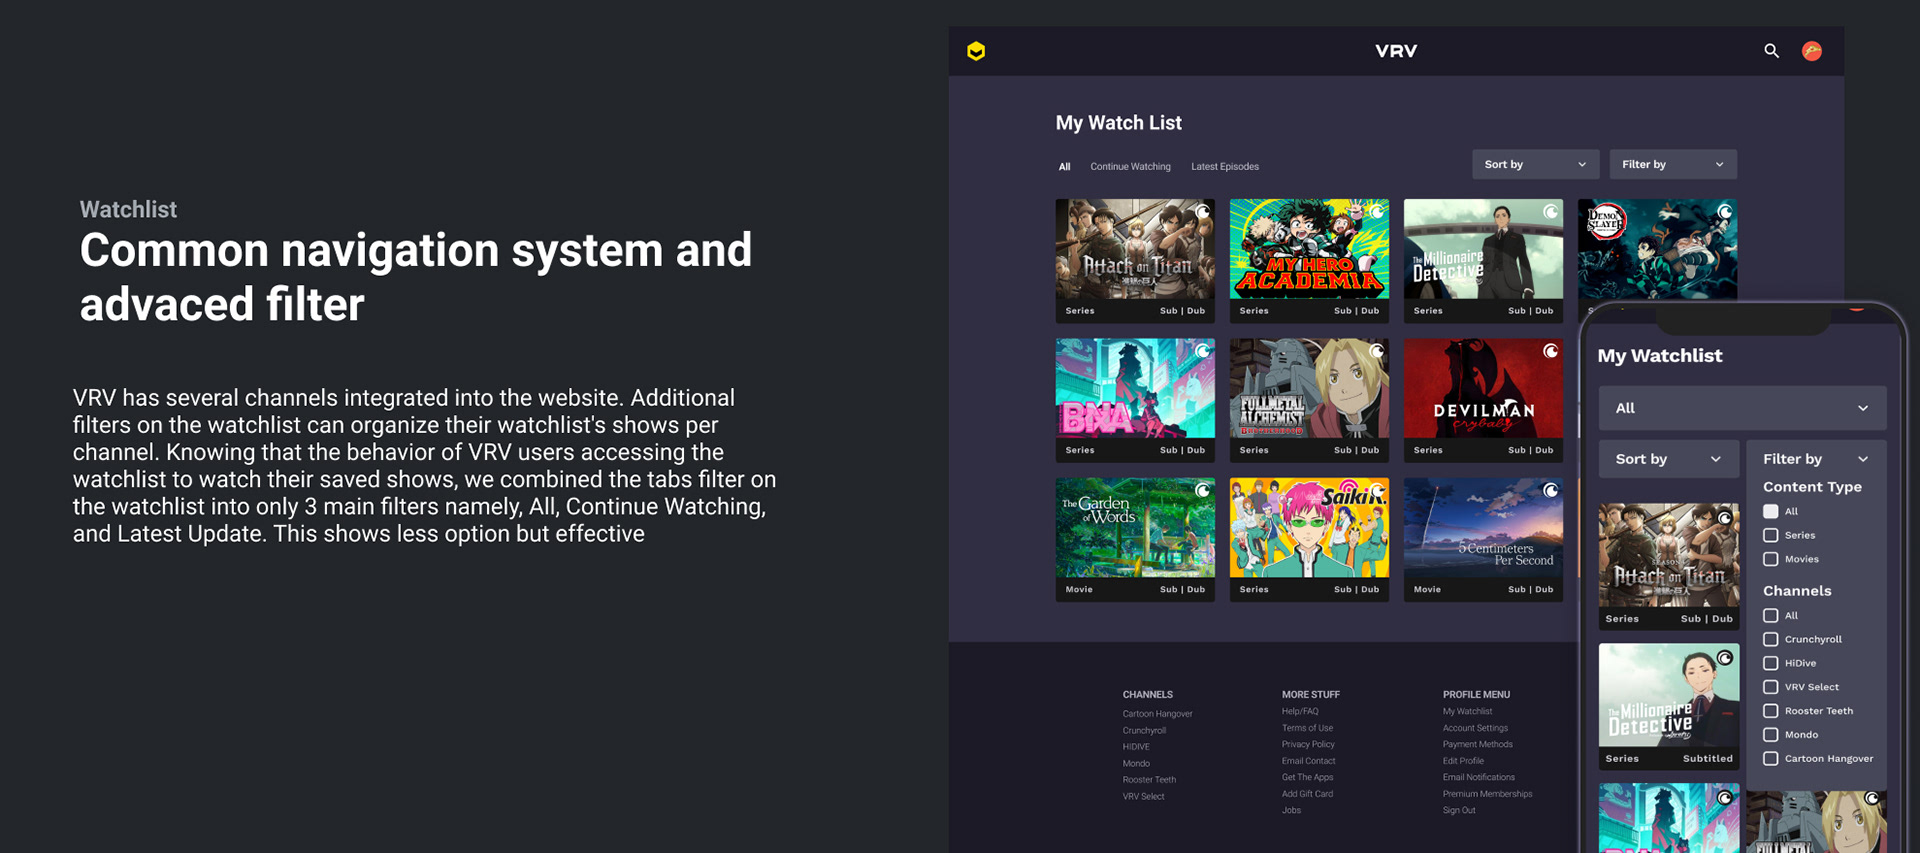1920x853 pixels.
Task: Click watchlist icon on Saiki K card
Action: tap(1376, 490)
